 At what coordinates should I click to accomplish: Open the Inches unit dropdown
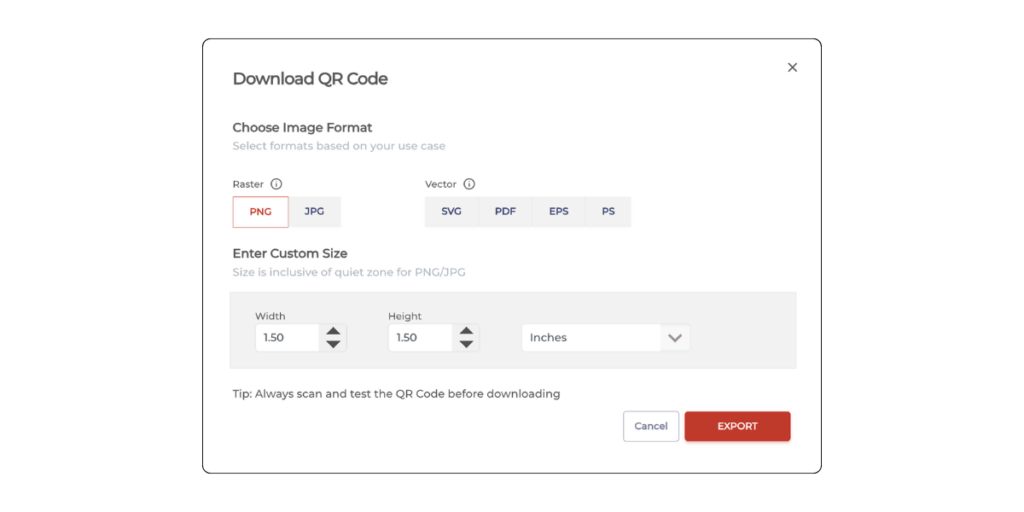point(605,338)
